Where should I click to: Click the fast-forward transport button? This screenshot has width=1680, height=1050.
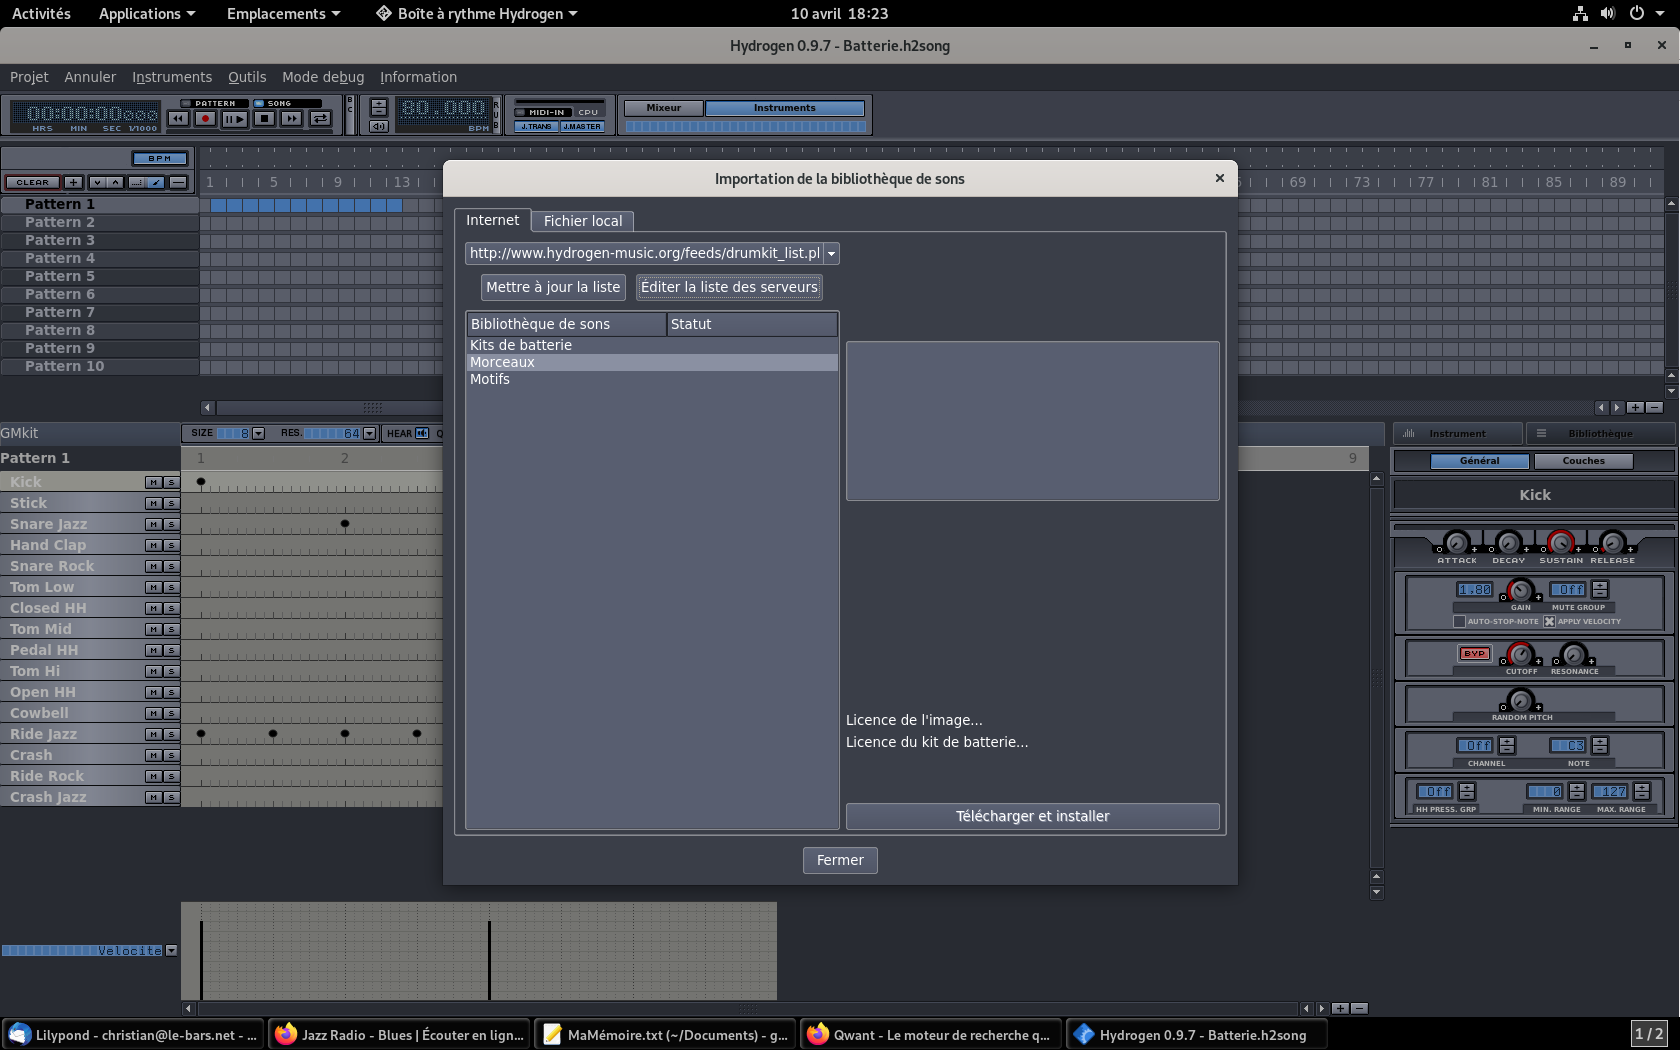pos(291,119)
